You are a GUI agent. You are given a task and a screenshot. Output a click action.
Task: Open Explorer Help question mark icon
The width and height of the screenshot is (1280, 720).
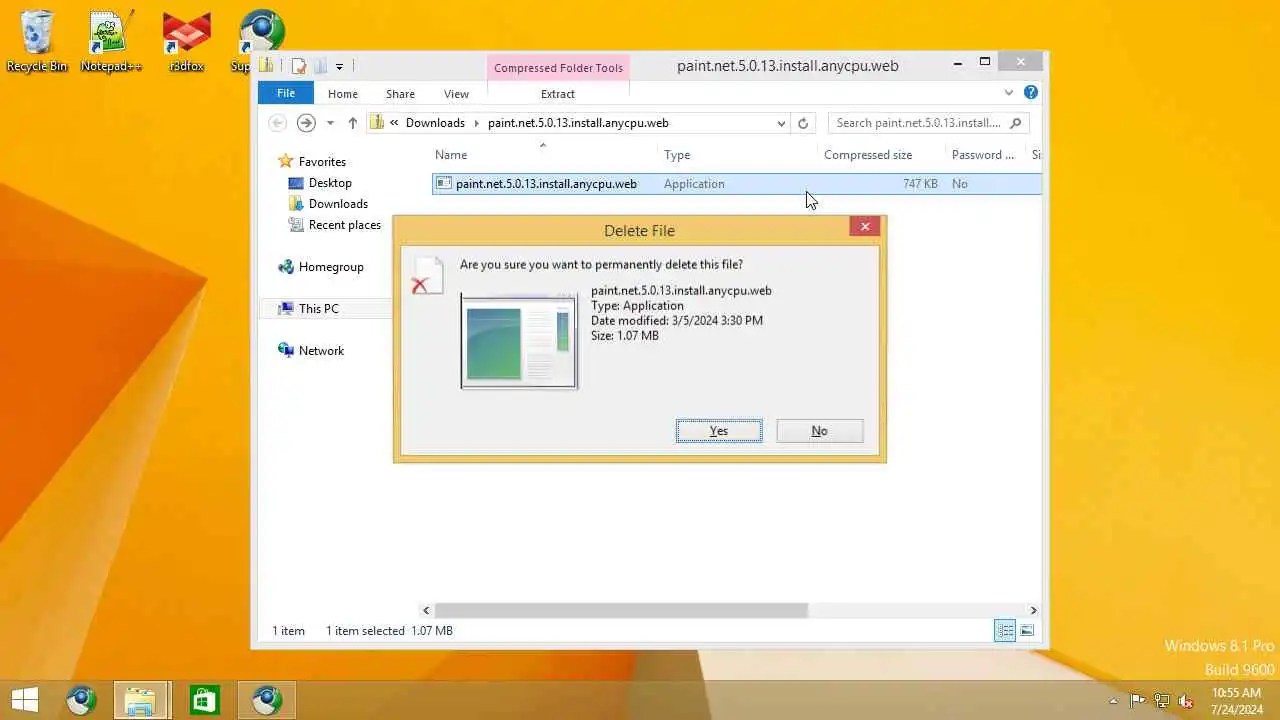coord(1031,93)
